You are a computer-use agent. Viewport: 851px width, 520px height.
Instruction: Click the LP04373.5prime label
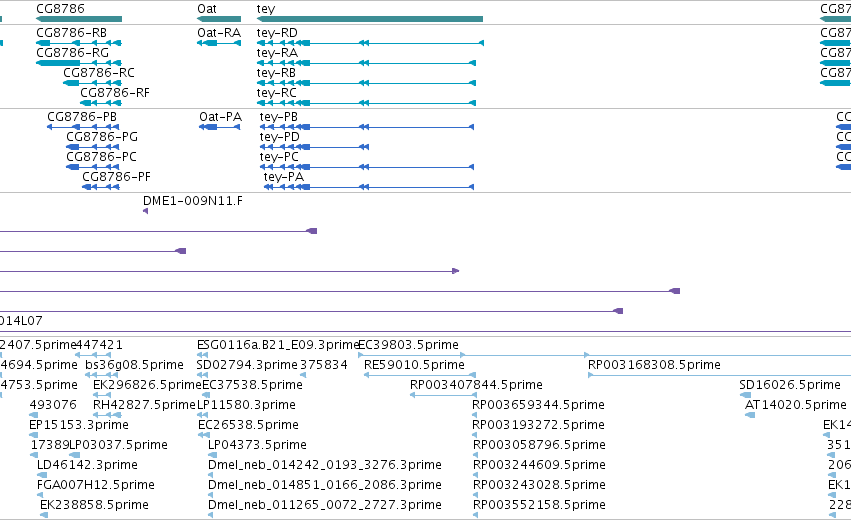point(257,445)
